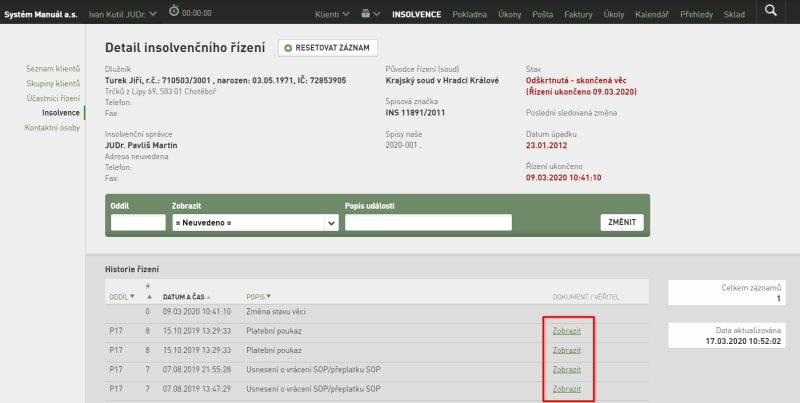Open the Kalendář menu item
This screenshot has height=403, width=800.
[x=652, y=14]
